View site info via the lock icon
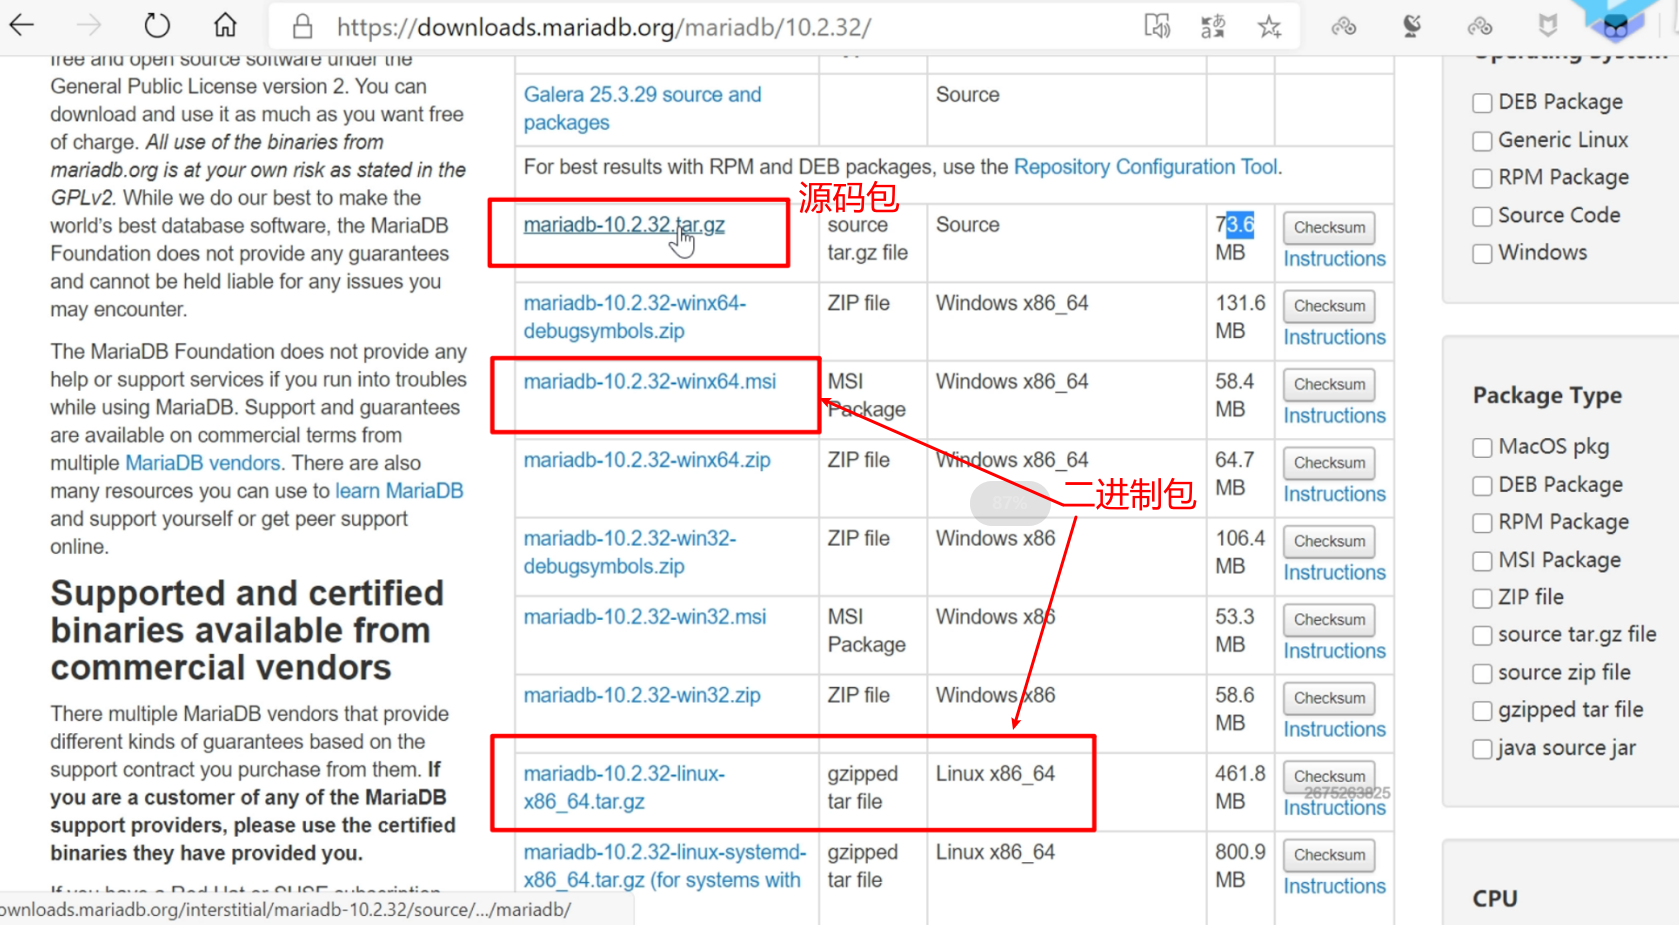1679x925 pixels. 303,26
